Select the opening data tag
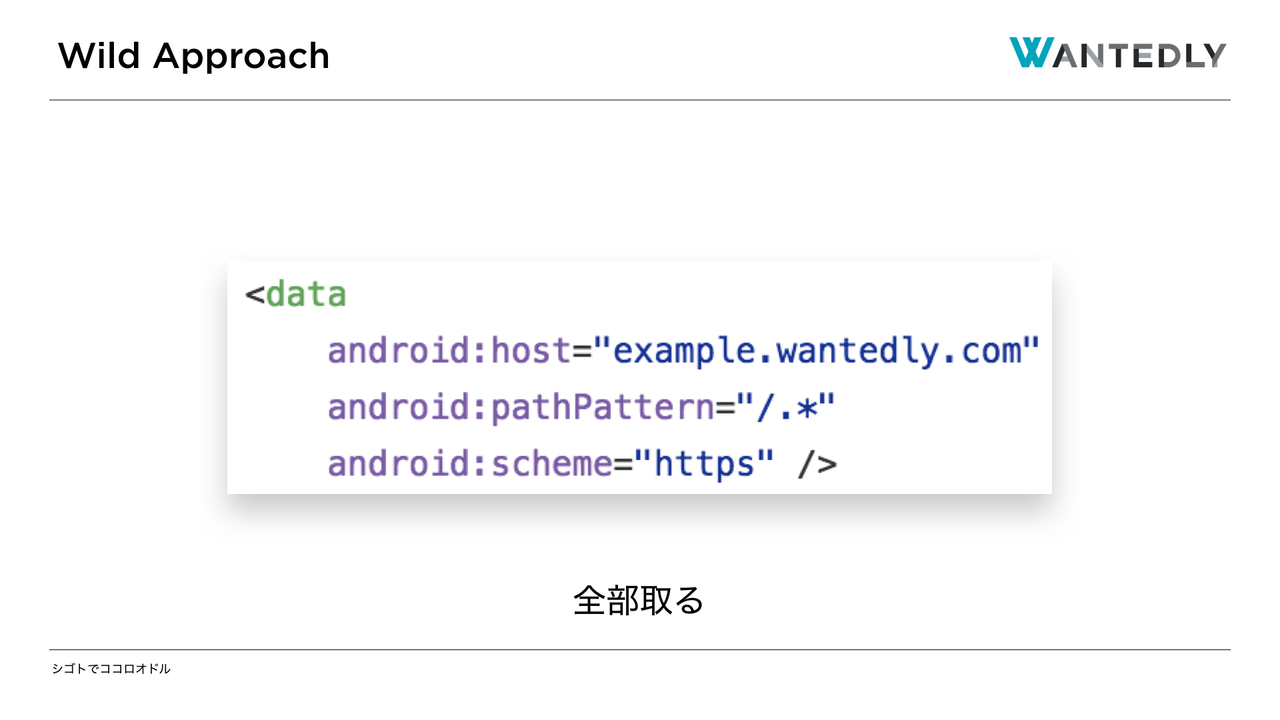The height and width of the screenshot is (720, 1280). coord(296,295)
